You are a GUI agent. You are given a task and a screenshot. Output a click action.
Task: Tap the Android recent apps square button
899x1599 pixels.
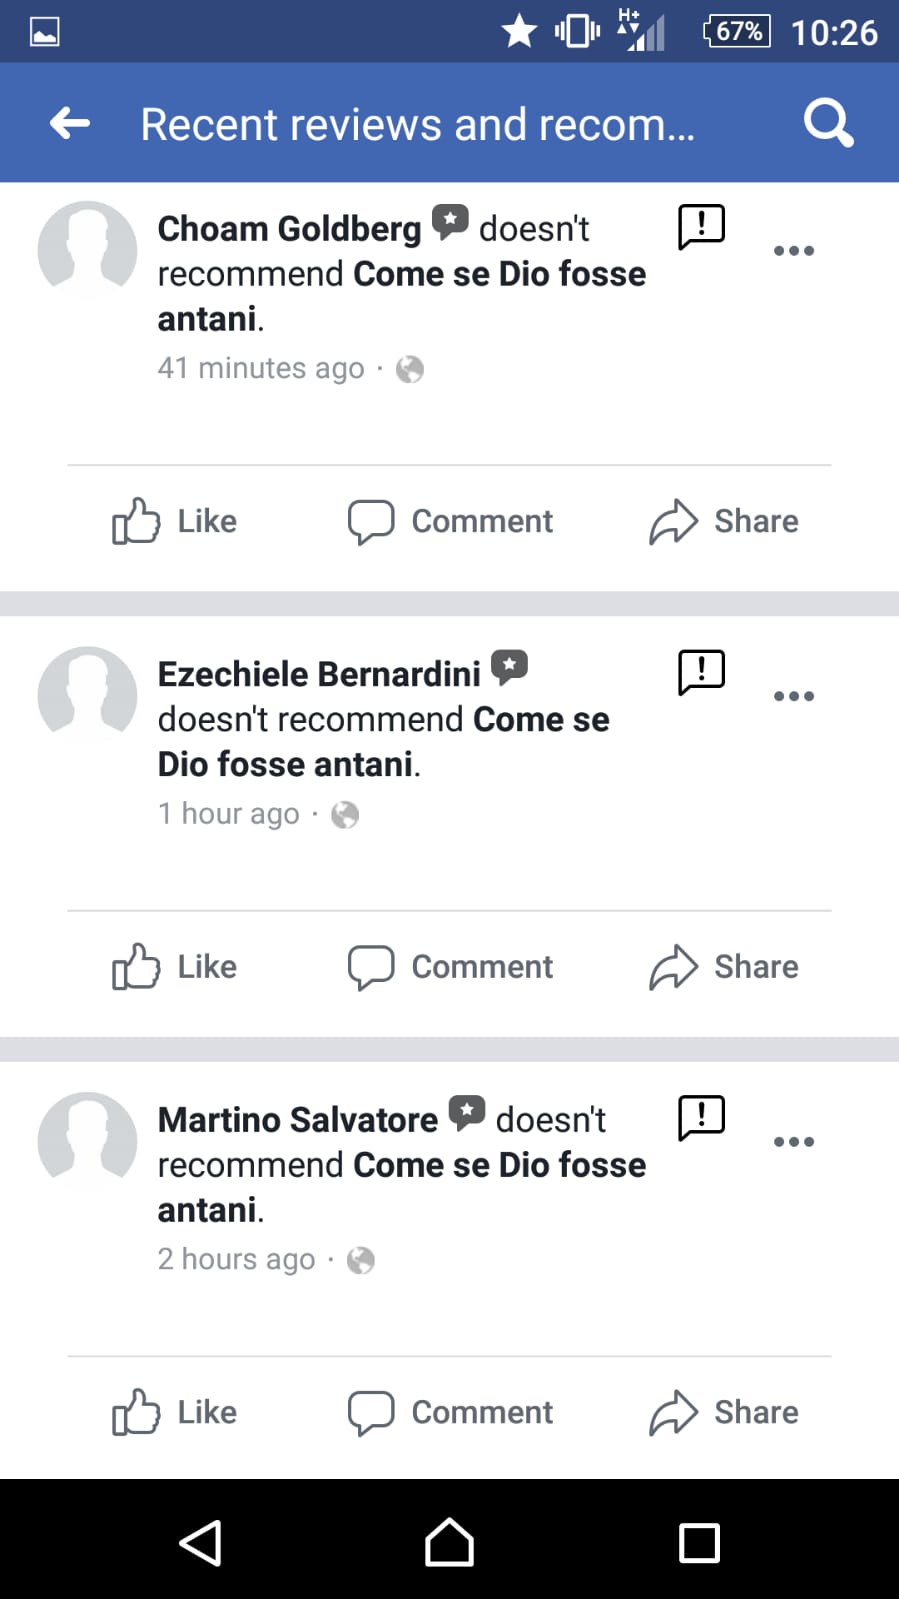tap(699, 1542)
